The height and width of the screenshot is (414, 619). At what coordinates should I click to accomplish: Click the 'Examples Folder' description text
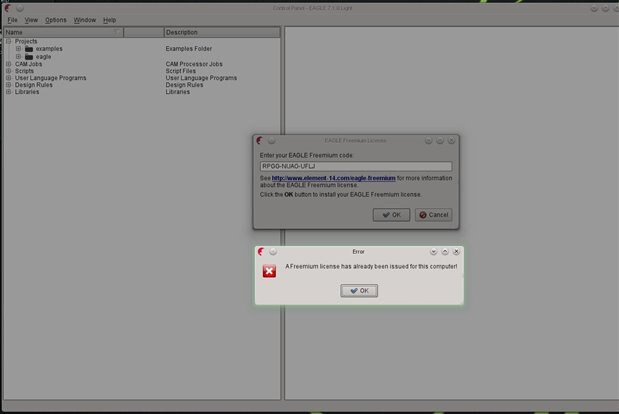pyautogui.click(x=189, y=49)
